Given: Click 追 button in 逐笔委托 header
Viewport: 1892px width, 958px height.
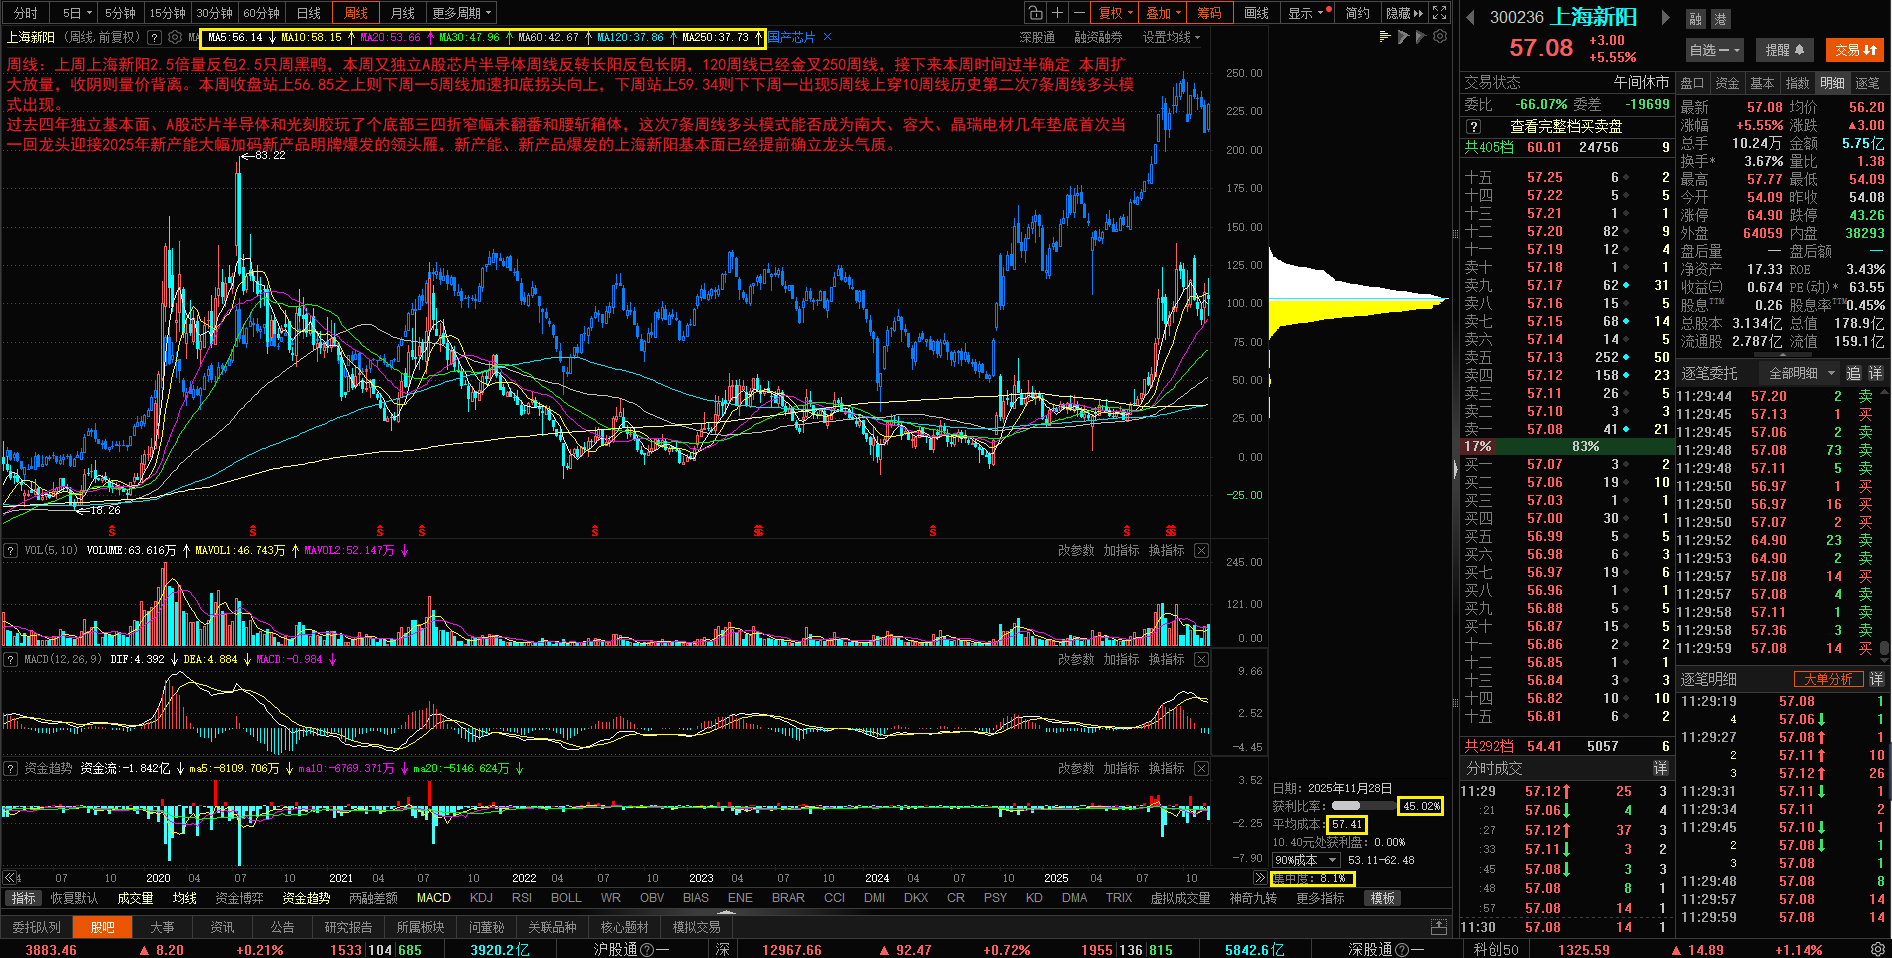Looking at the screenshot, I should point(1853,373).
